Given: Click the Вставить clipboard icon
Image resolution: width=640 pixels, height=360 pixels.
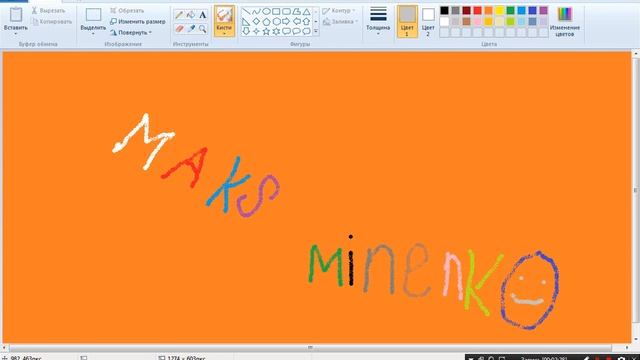Looking at the screenshot, I should pos(16,15).
